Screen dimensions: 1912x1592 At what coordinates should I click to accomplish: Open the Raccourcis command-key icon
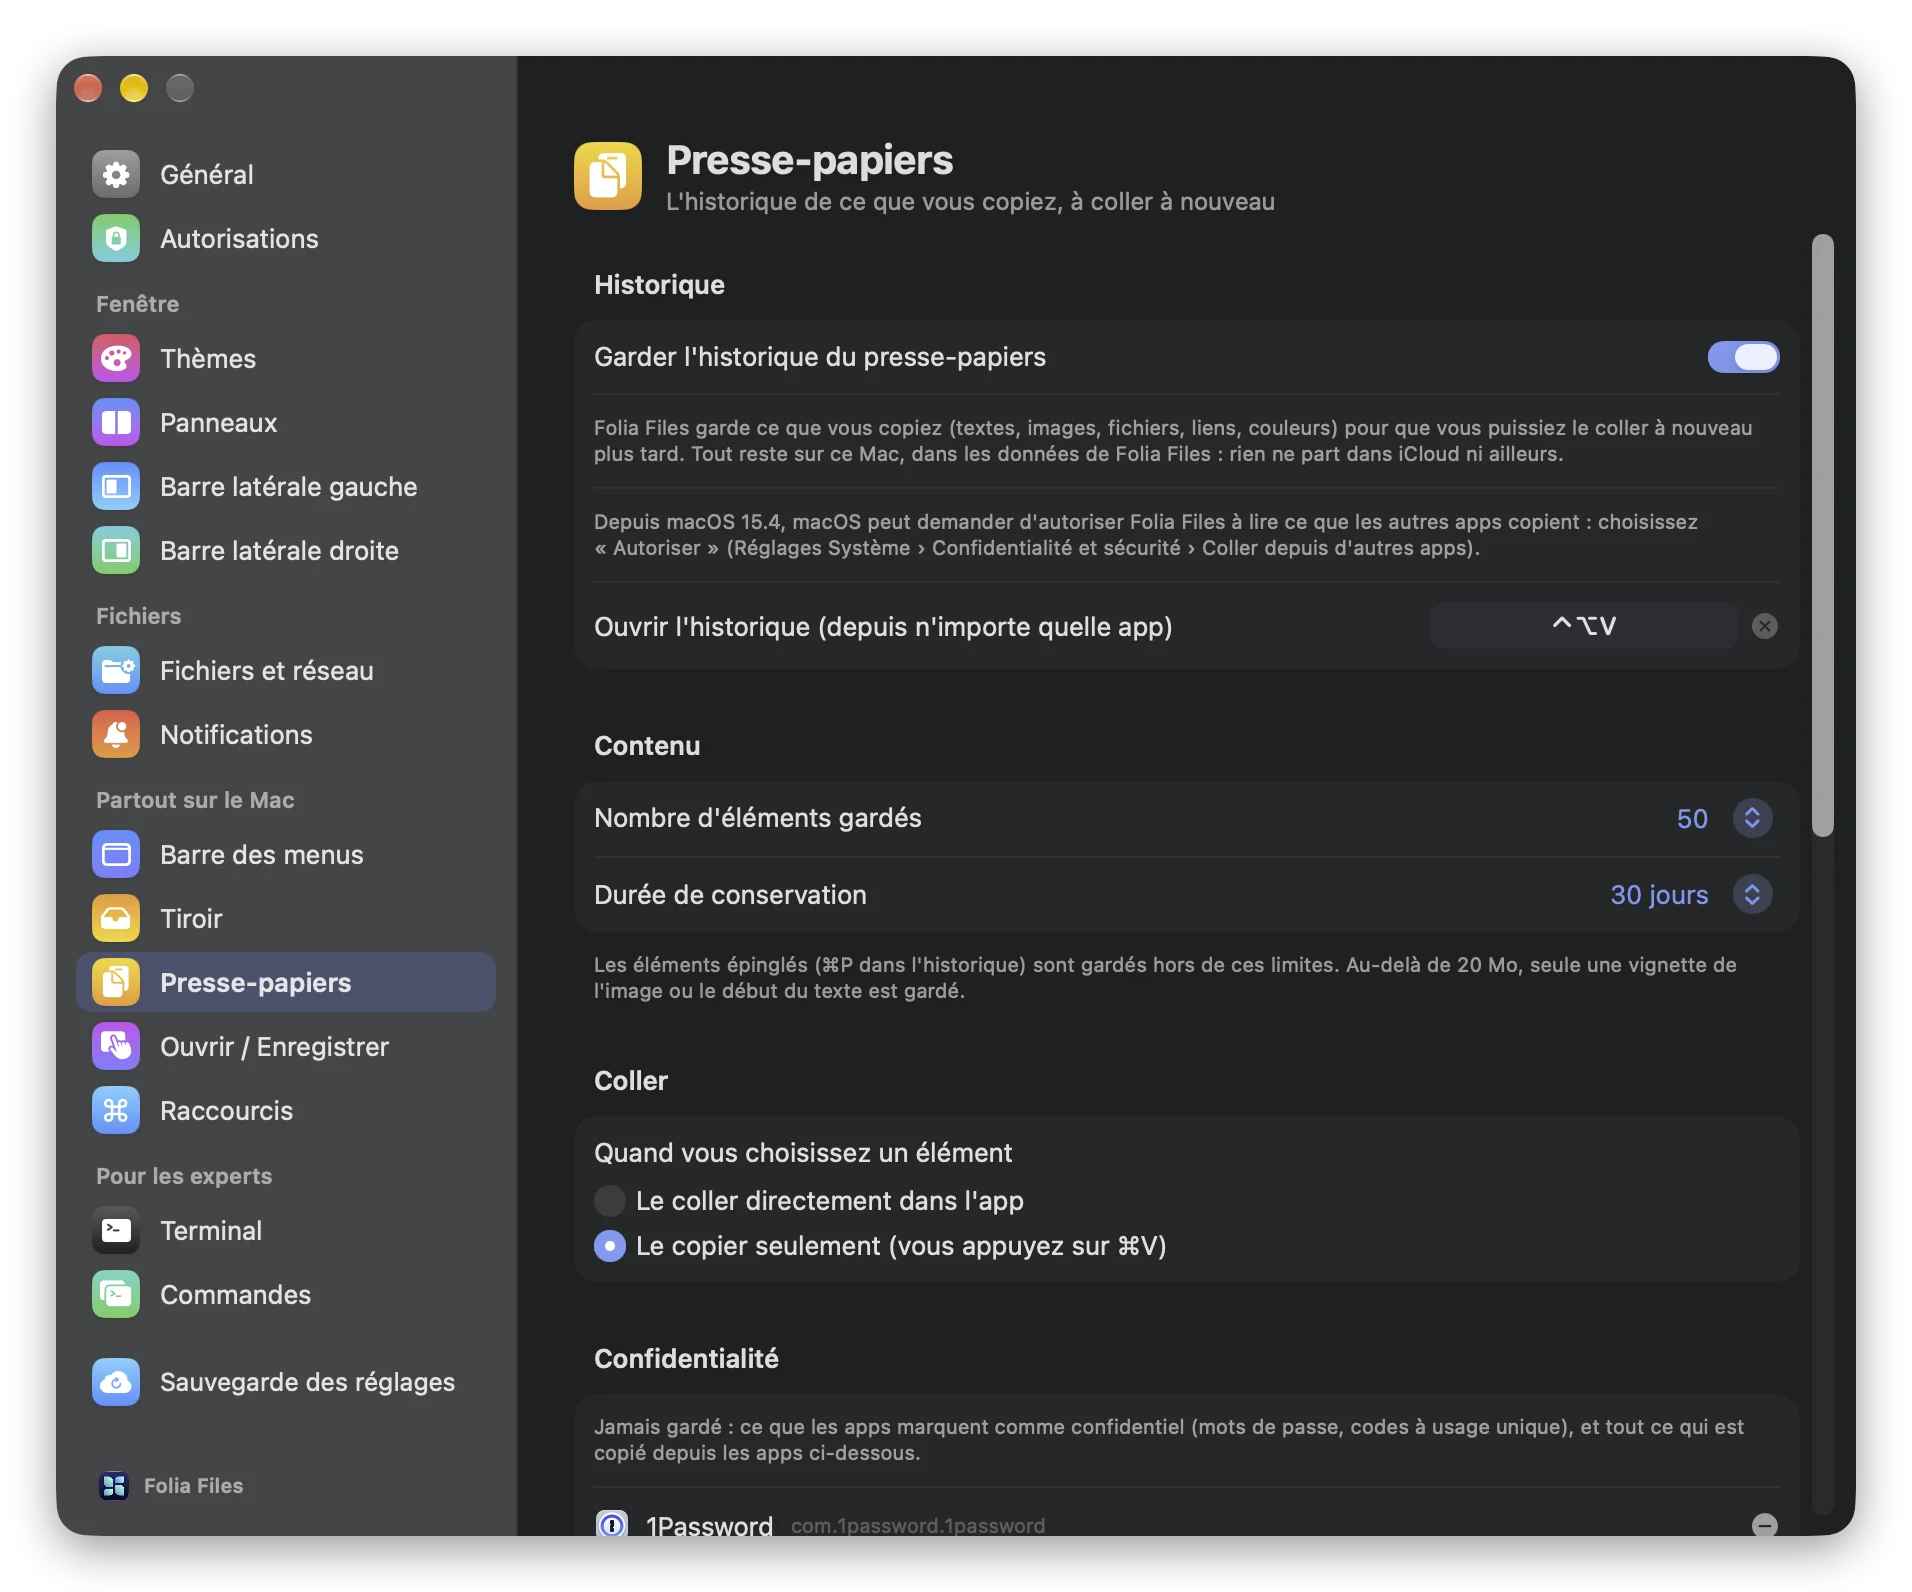click(x=116, y=1110)
